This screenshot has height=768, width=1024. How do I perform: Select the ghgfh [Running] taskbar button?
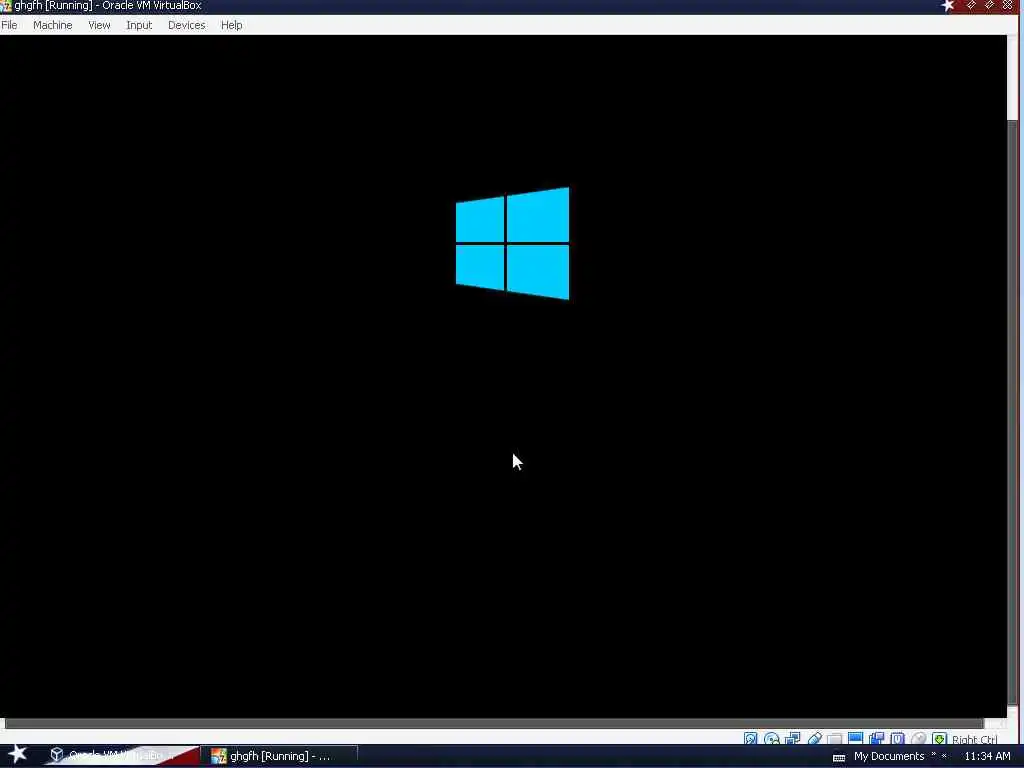pyautogui.click(x=281, y=756)
